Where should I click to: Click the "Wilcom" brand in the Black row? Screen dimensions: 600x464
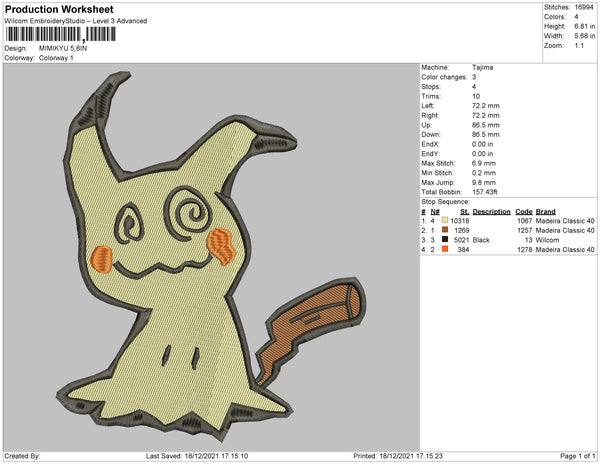[x=547, y=240]
